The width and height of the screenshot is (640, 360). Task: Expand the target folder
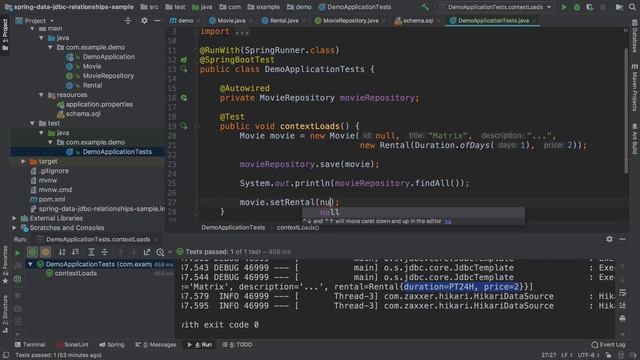pos(24,161)
